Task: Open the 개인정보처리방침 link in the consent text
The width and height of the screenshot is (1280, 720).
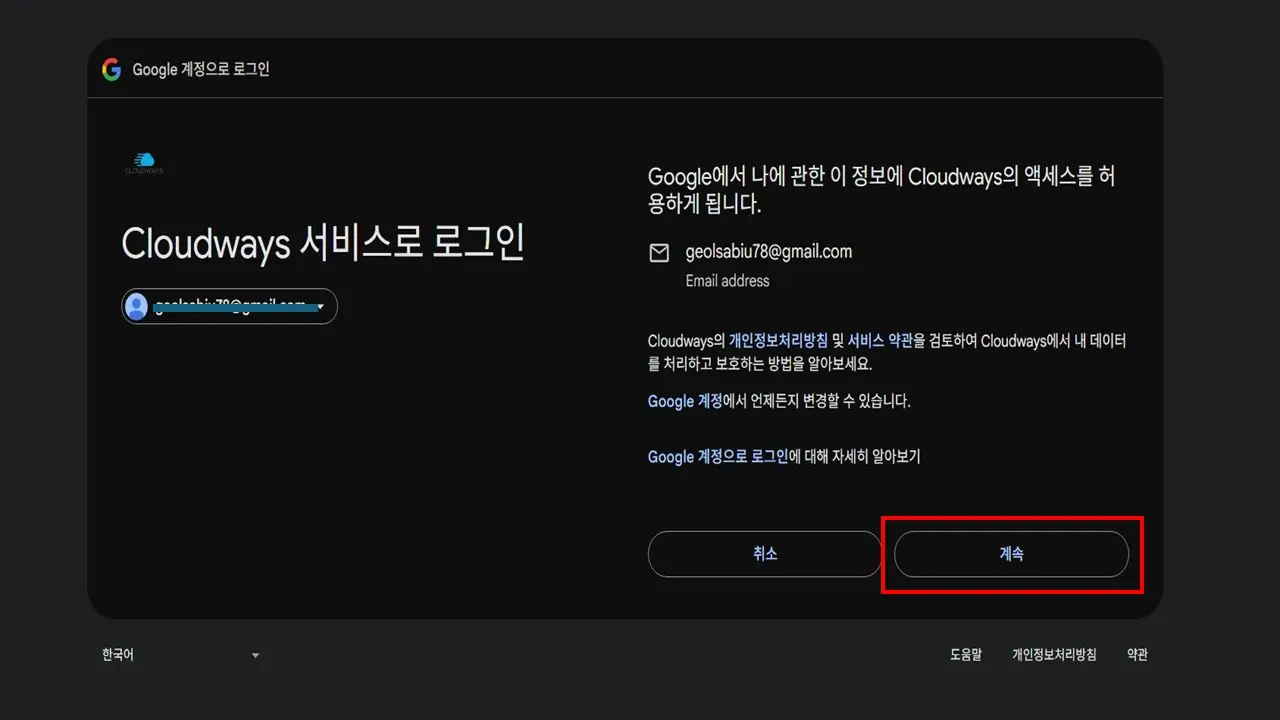Action: pyautogui.click(x=778, y=341)
